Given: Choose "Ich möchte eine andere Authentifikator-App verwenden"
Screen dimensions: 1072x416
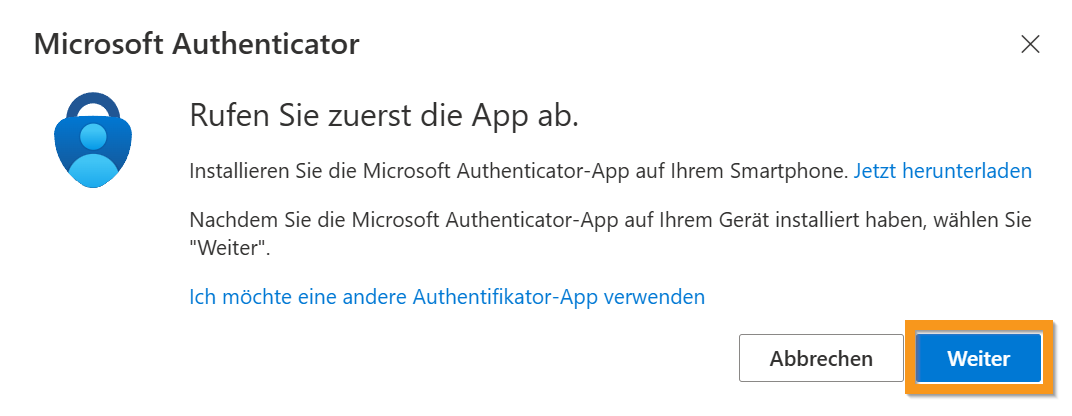Looking at the screenshot, I should [x=447, y=296].
